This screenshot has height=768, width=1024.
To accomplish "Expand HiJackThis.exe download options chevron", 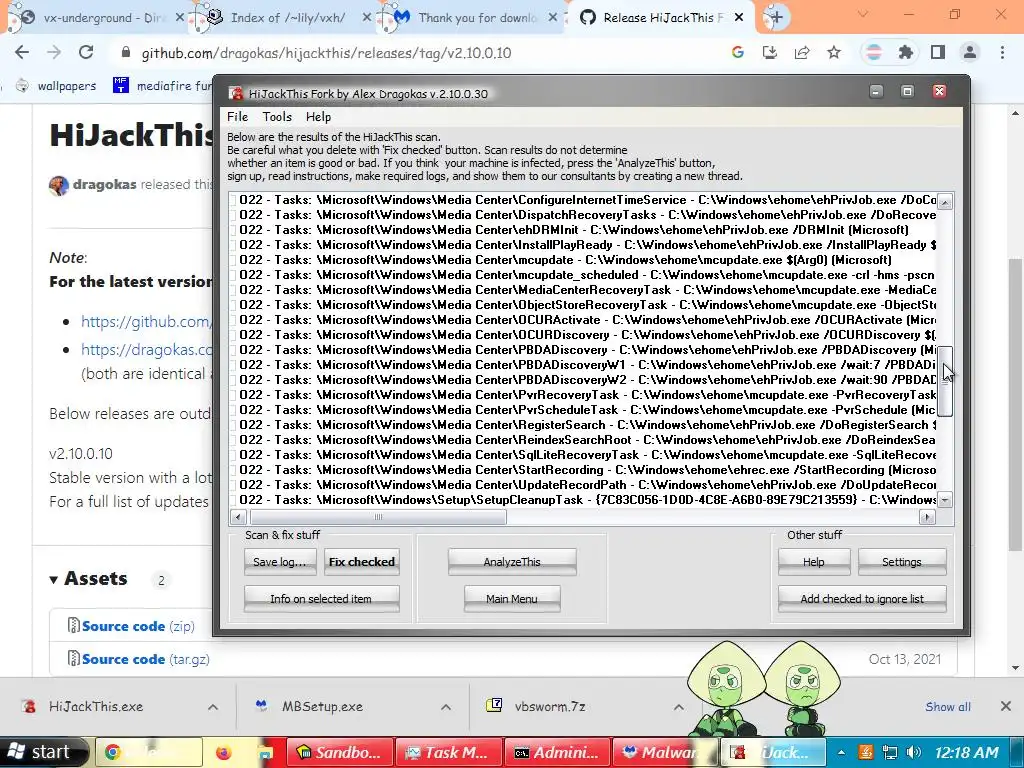I will 213,707.
